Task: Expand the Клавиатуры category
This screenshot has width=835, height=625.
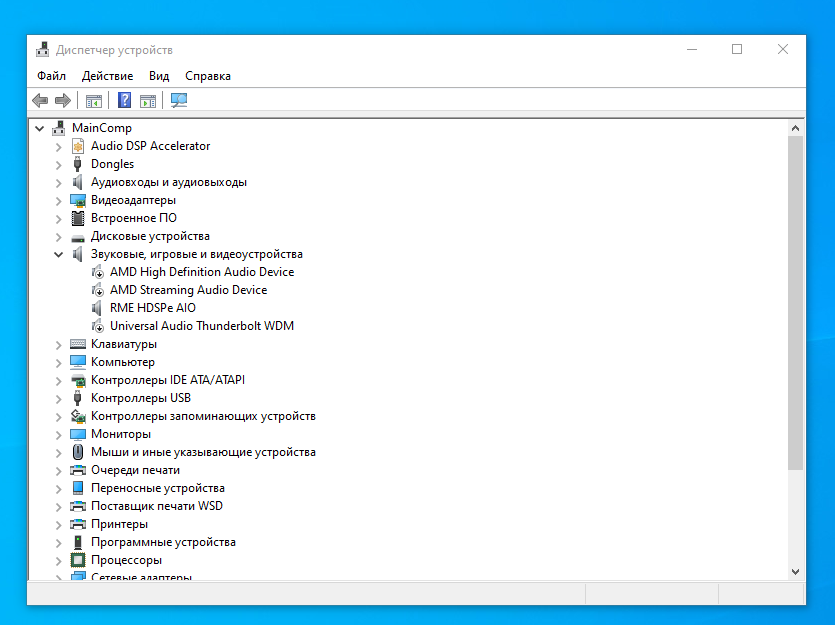Action: pyautogui.click(x=59, y=344)
